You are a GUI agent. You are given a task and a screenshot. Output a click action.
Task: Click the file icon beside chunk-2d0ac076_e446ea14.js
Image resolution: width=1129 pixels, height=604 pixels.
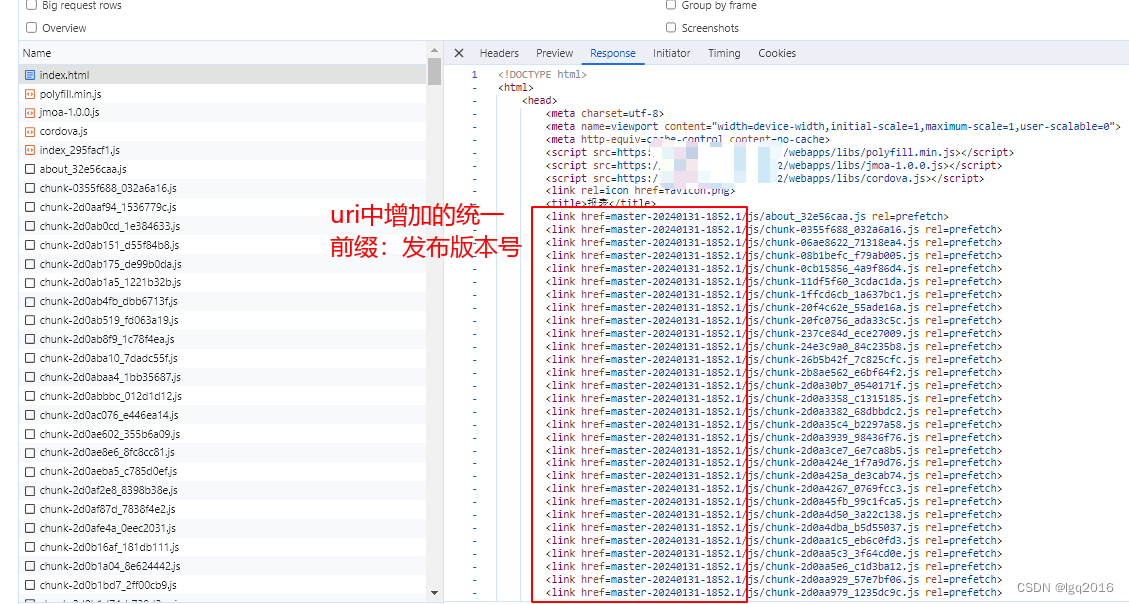(x=30, y=415)
